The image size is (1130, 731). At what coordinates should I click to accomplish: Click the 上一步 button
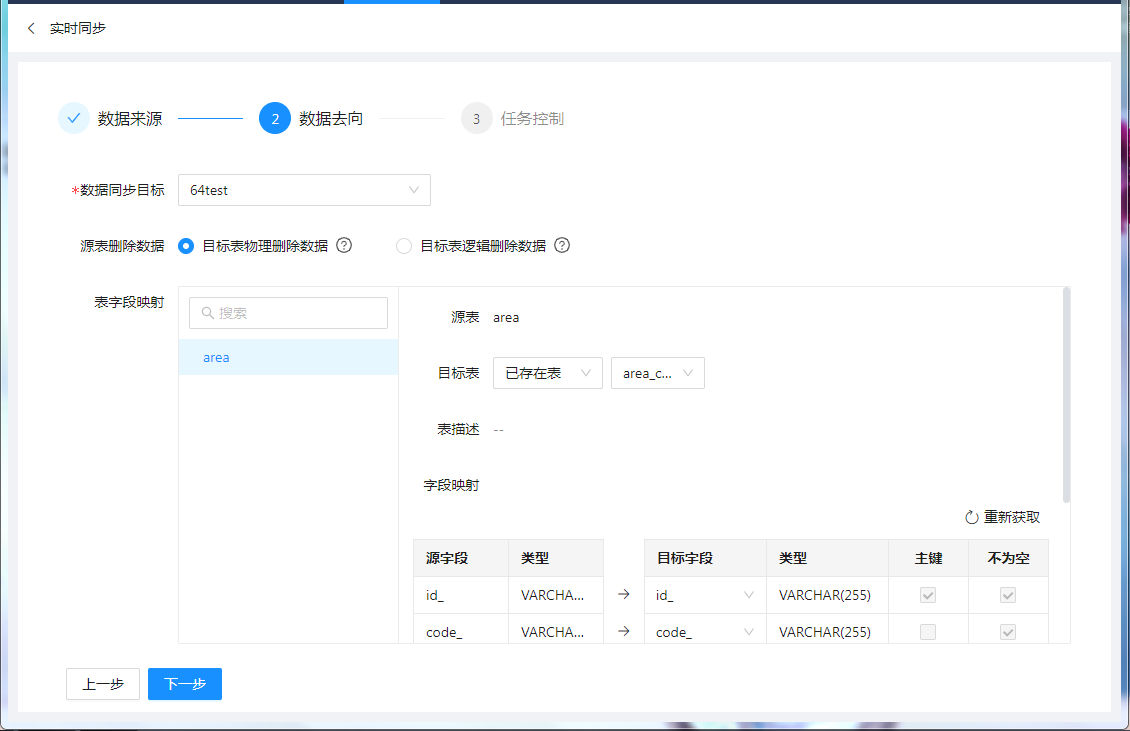[103, 684]
